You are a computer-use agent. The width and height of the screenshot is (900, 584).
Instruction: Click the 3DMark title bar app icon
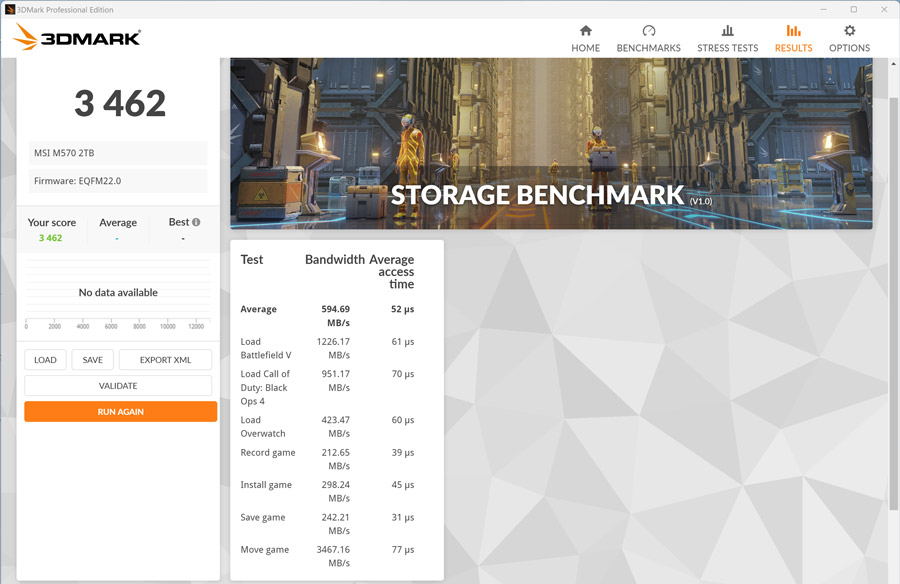(10, 9)
